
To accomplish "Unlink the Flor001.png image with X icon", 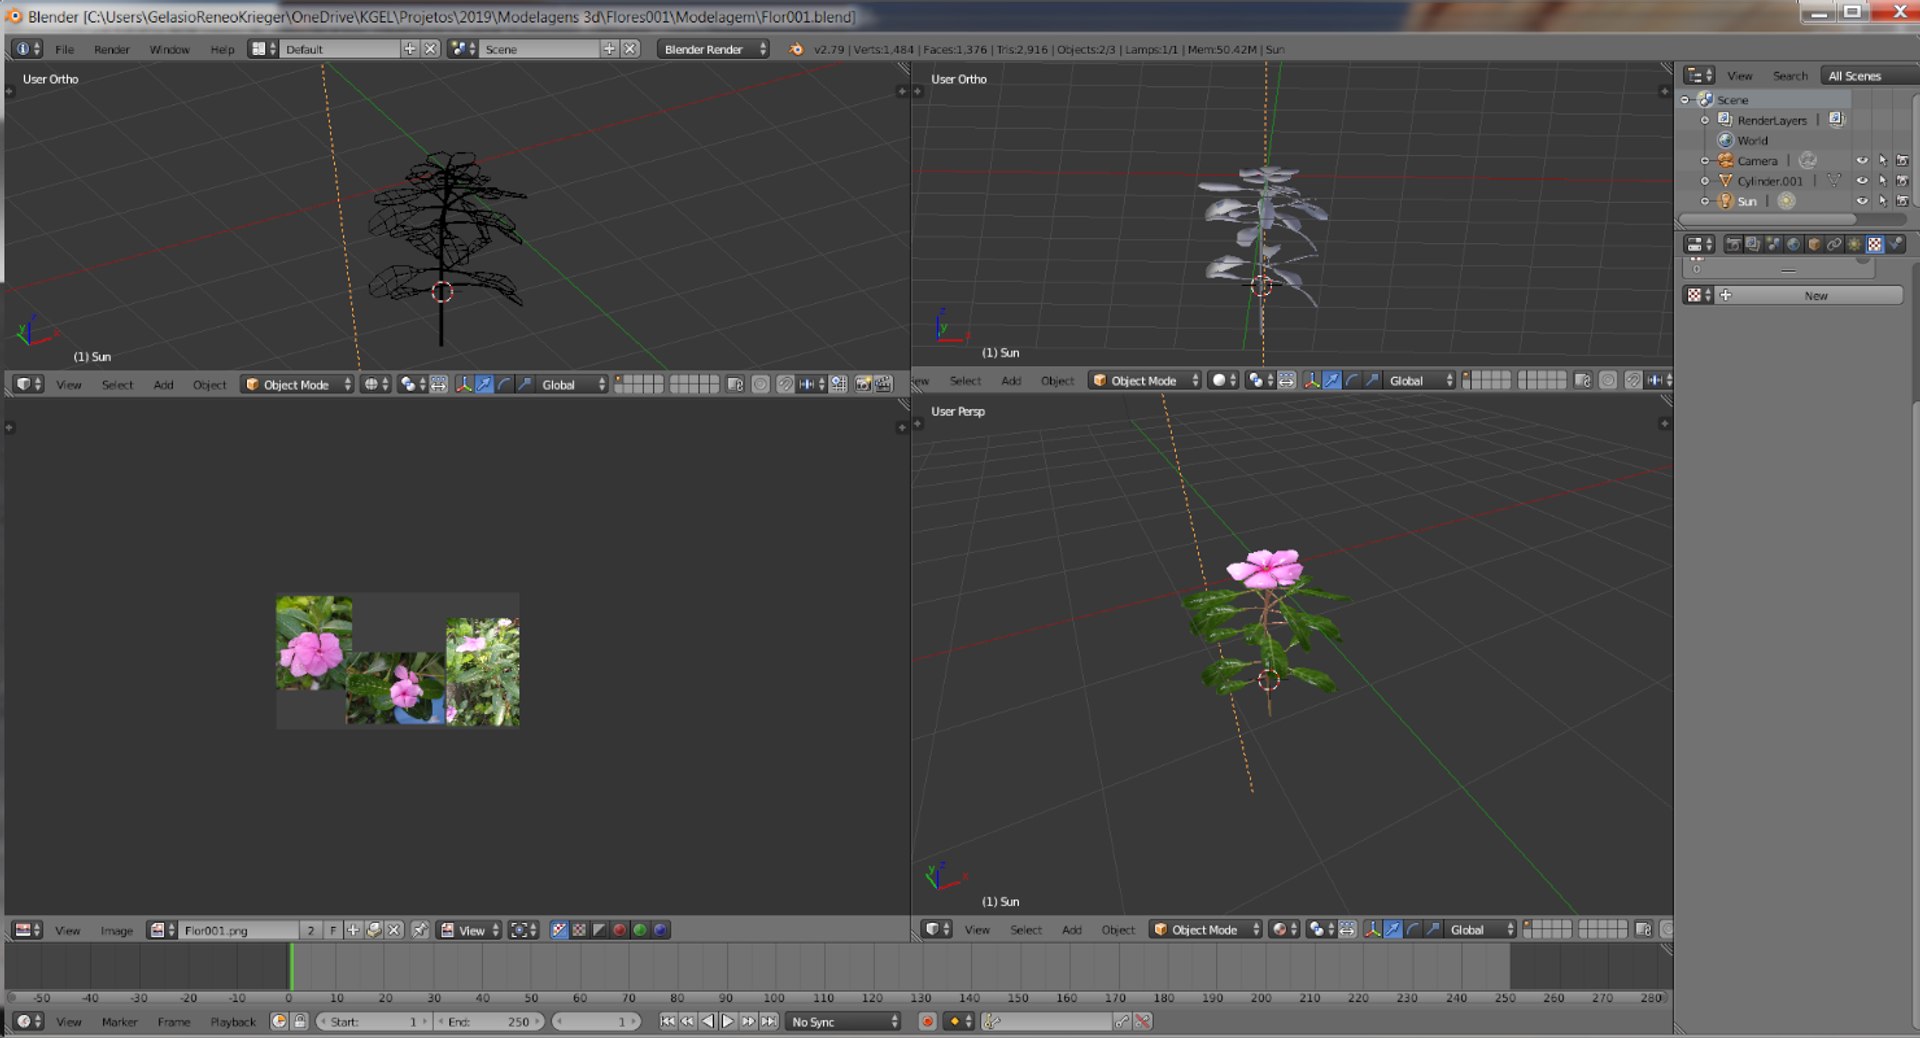I will tap(394, 930).
